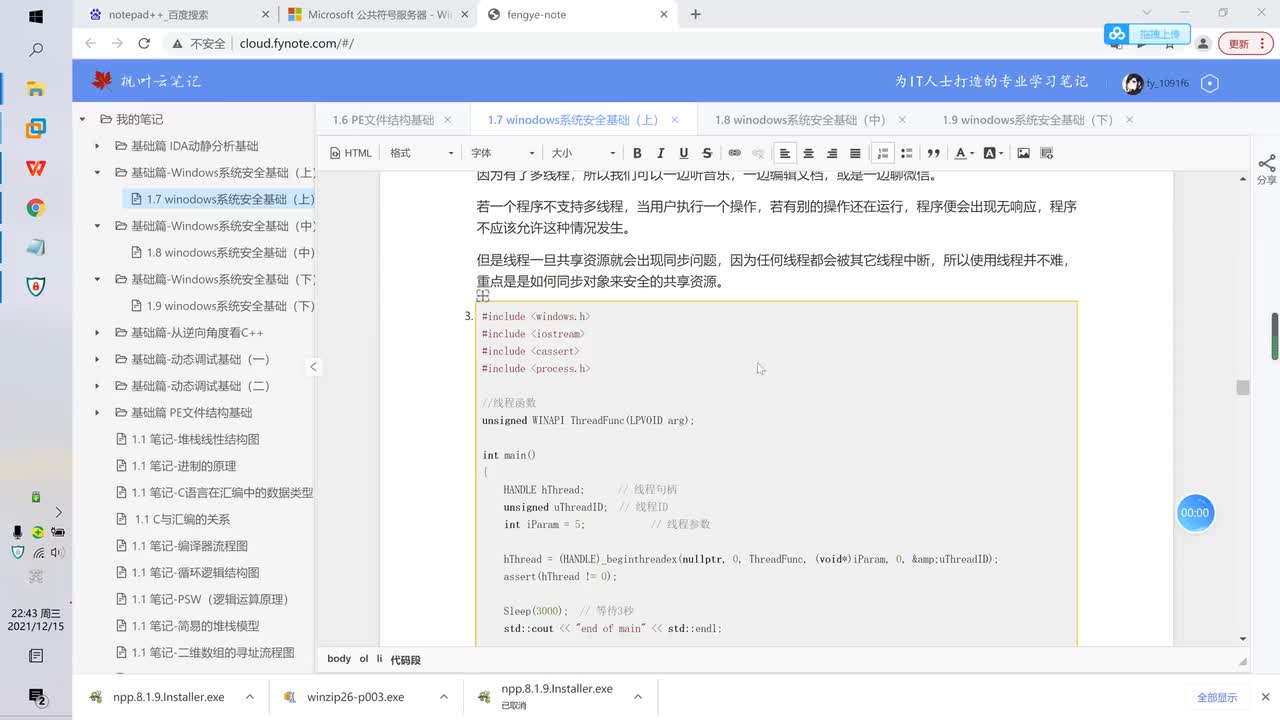This screenshot has width=1280, height=720.
Task: Click the address bar cloud.fynote.com
Action: pyautogui.click(x=296, y=44)
